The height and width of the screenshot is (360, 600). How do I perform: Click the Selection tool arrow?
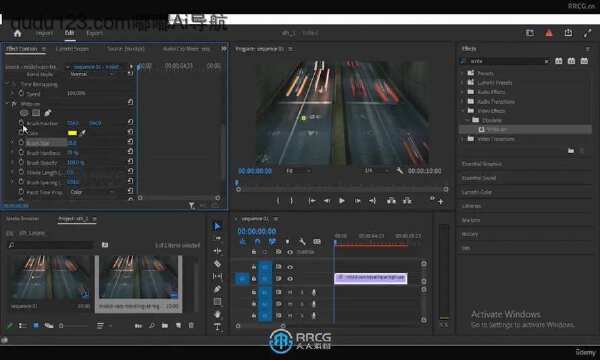pyautogui.click(x=217, y=226)
